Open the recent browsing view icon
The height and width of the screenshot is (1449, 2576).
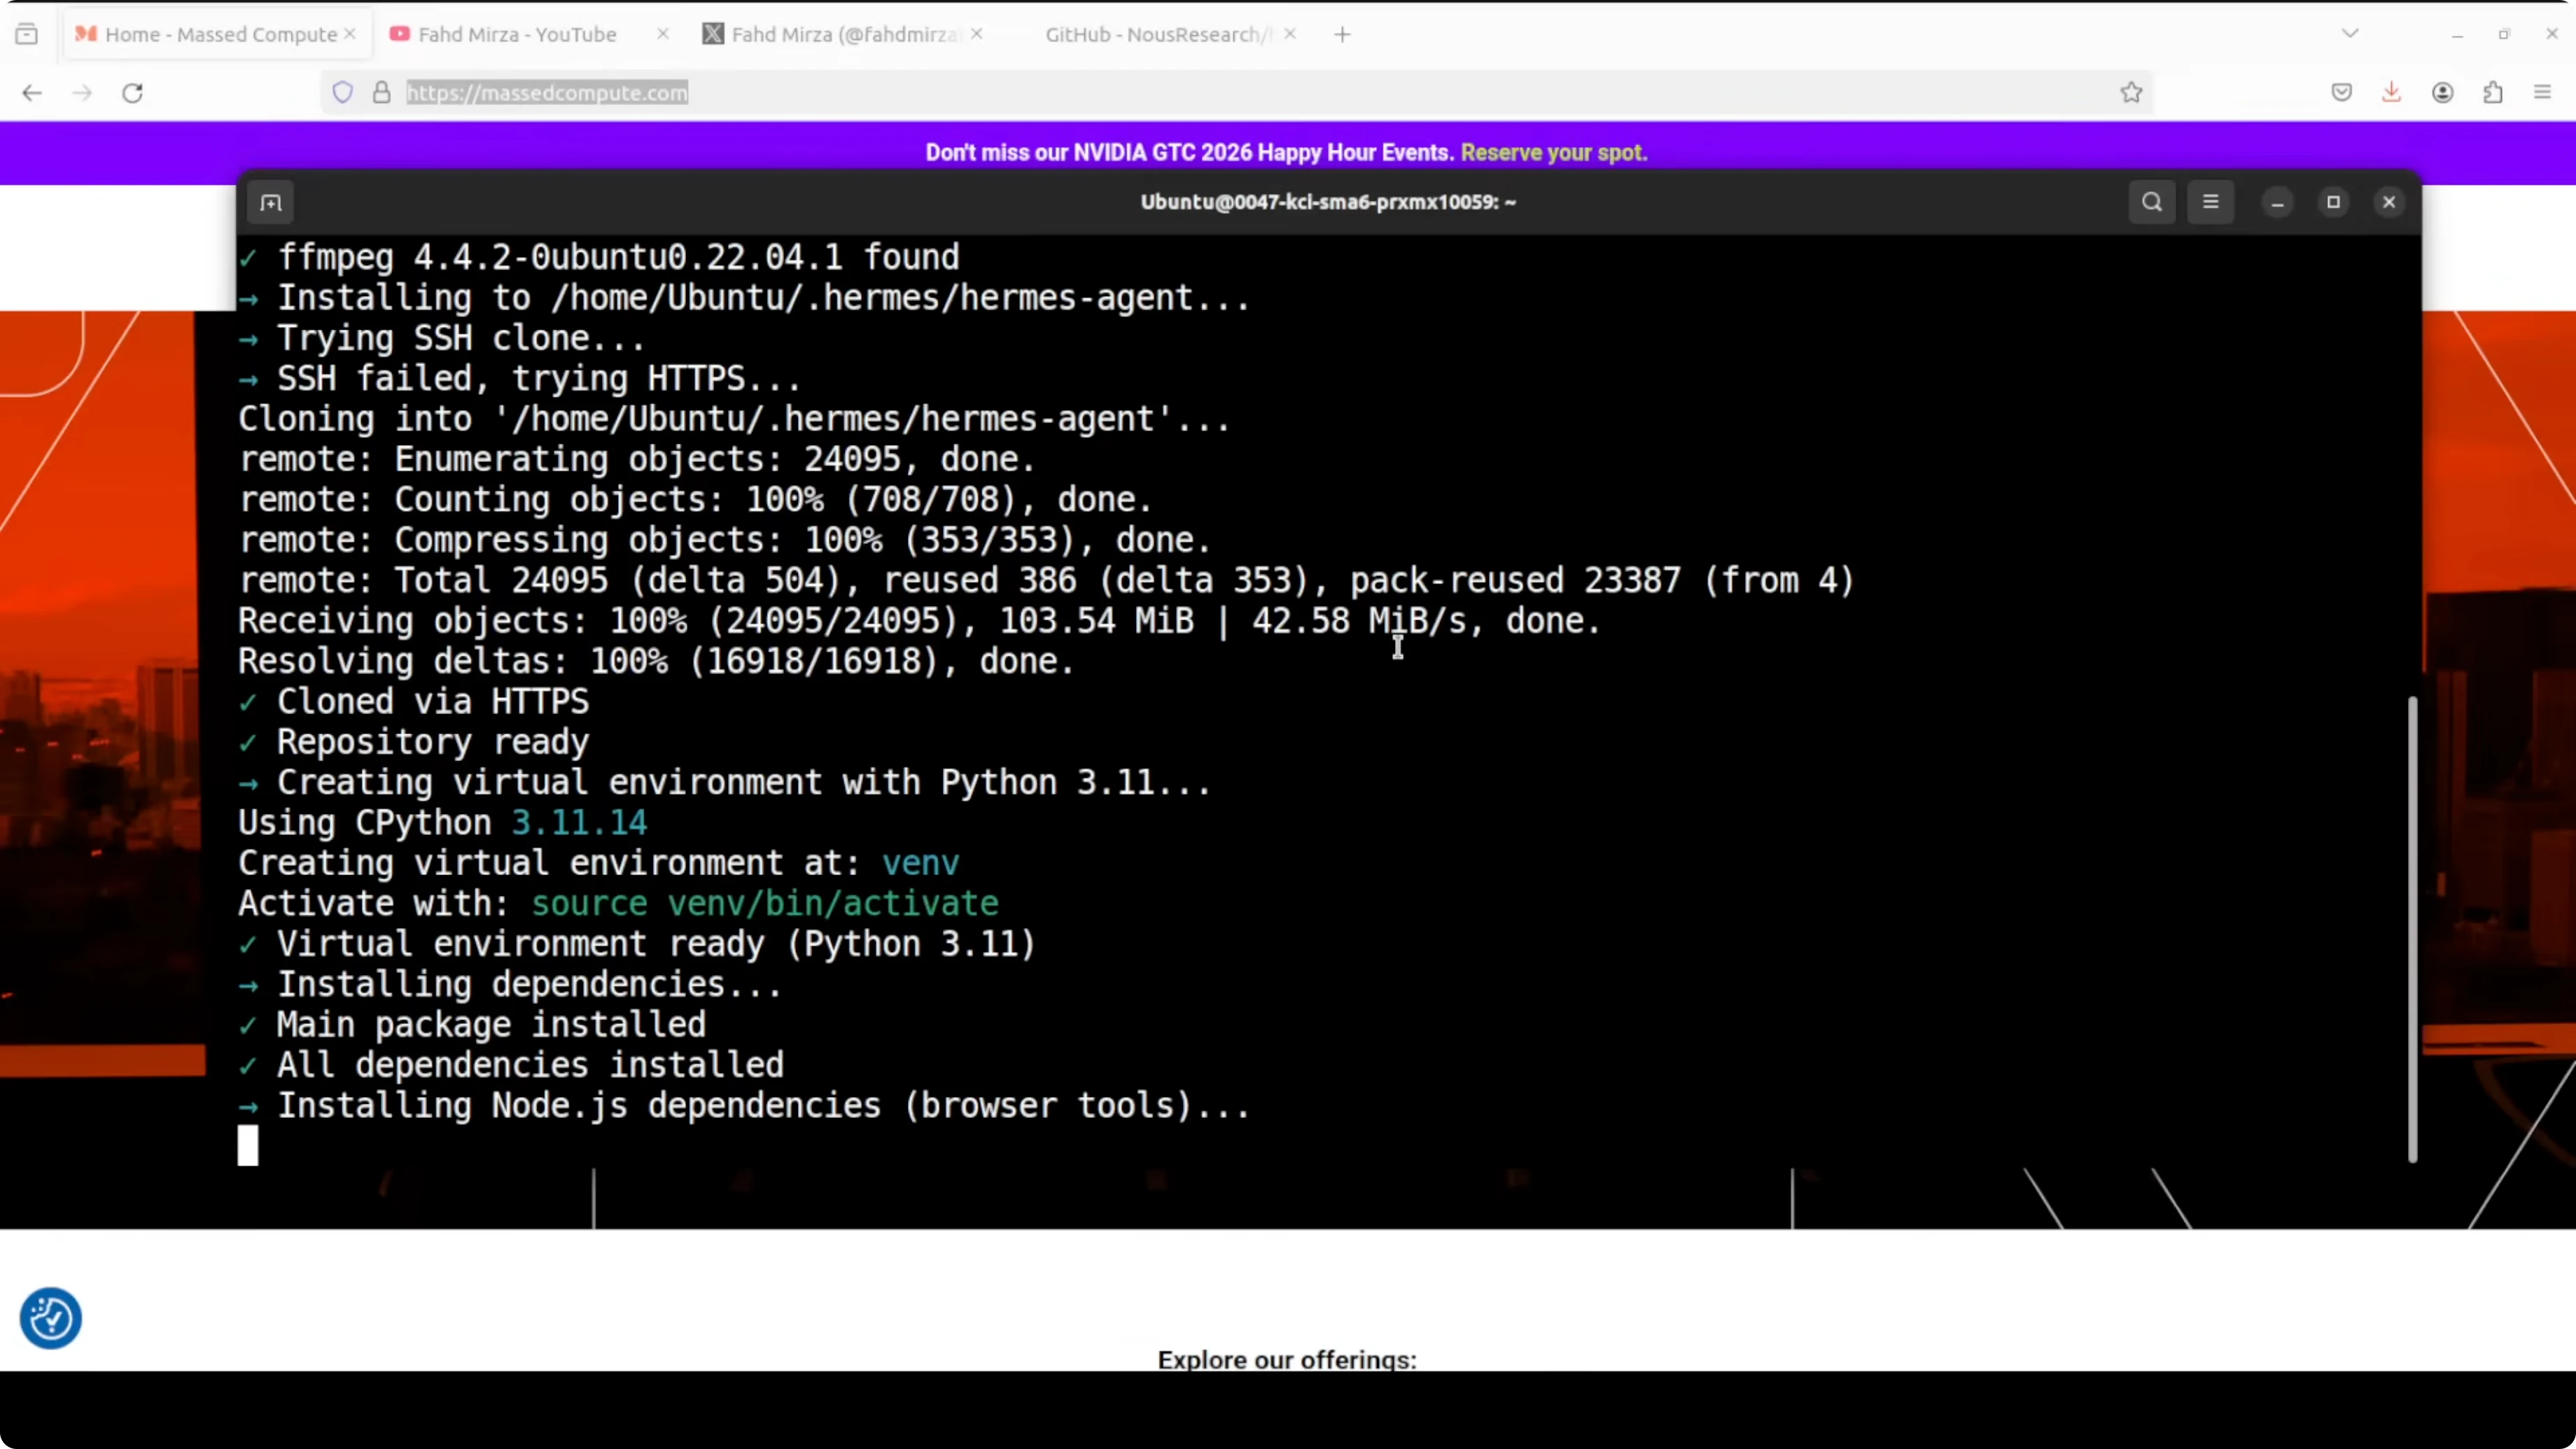click(x=27, y=34)
